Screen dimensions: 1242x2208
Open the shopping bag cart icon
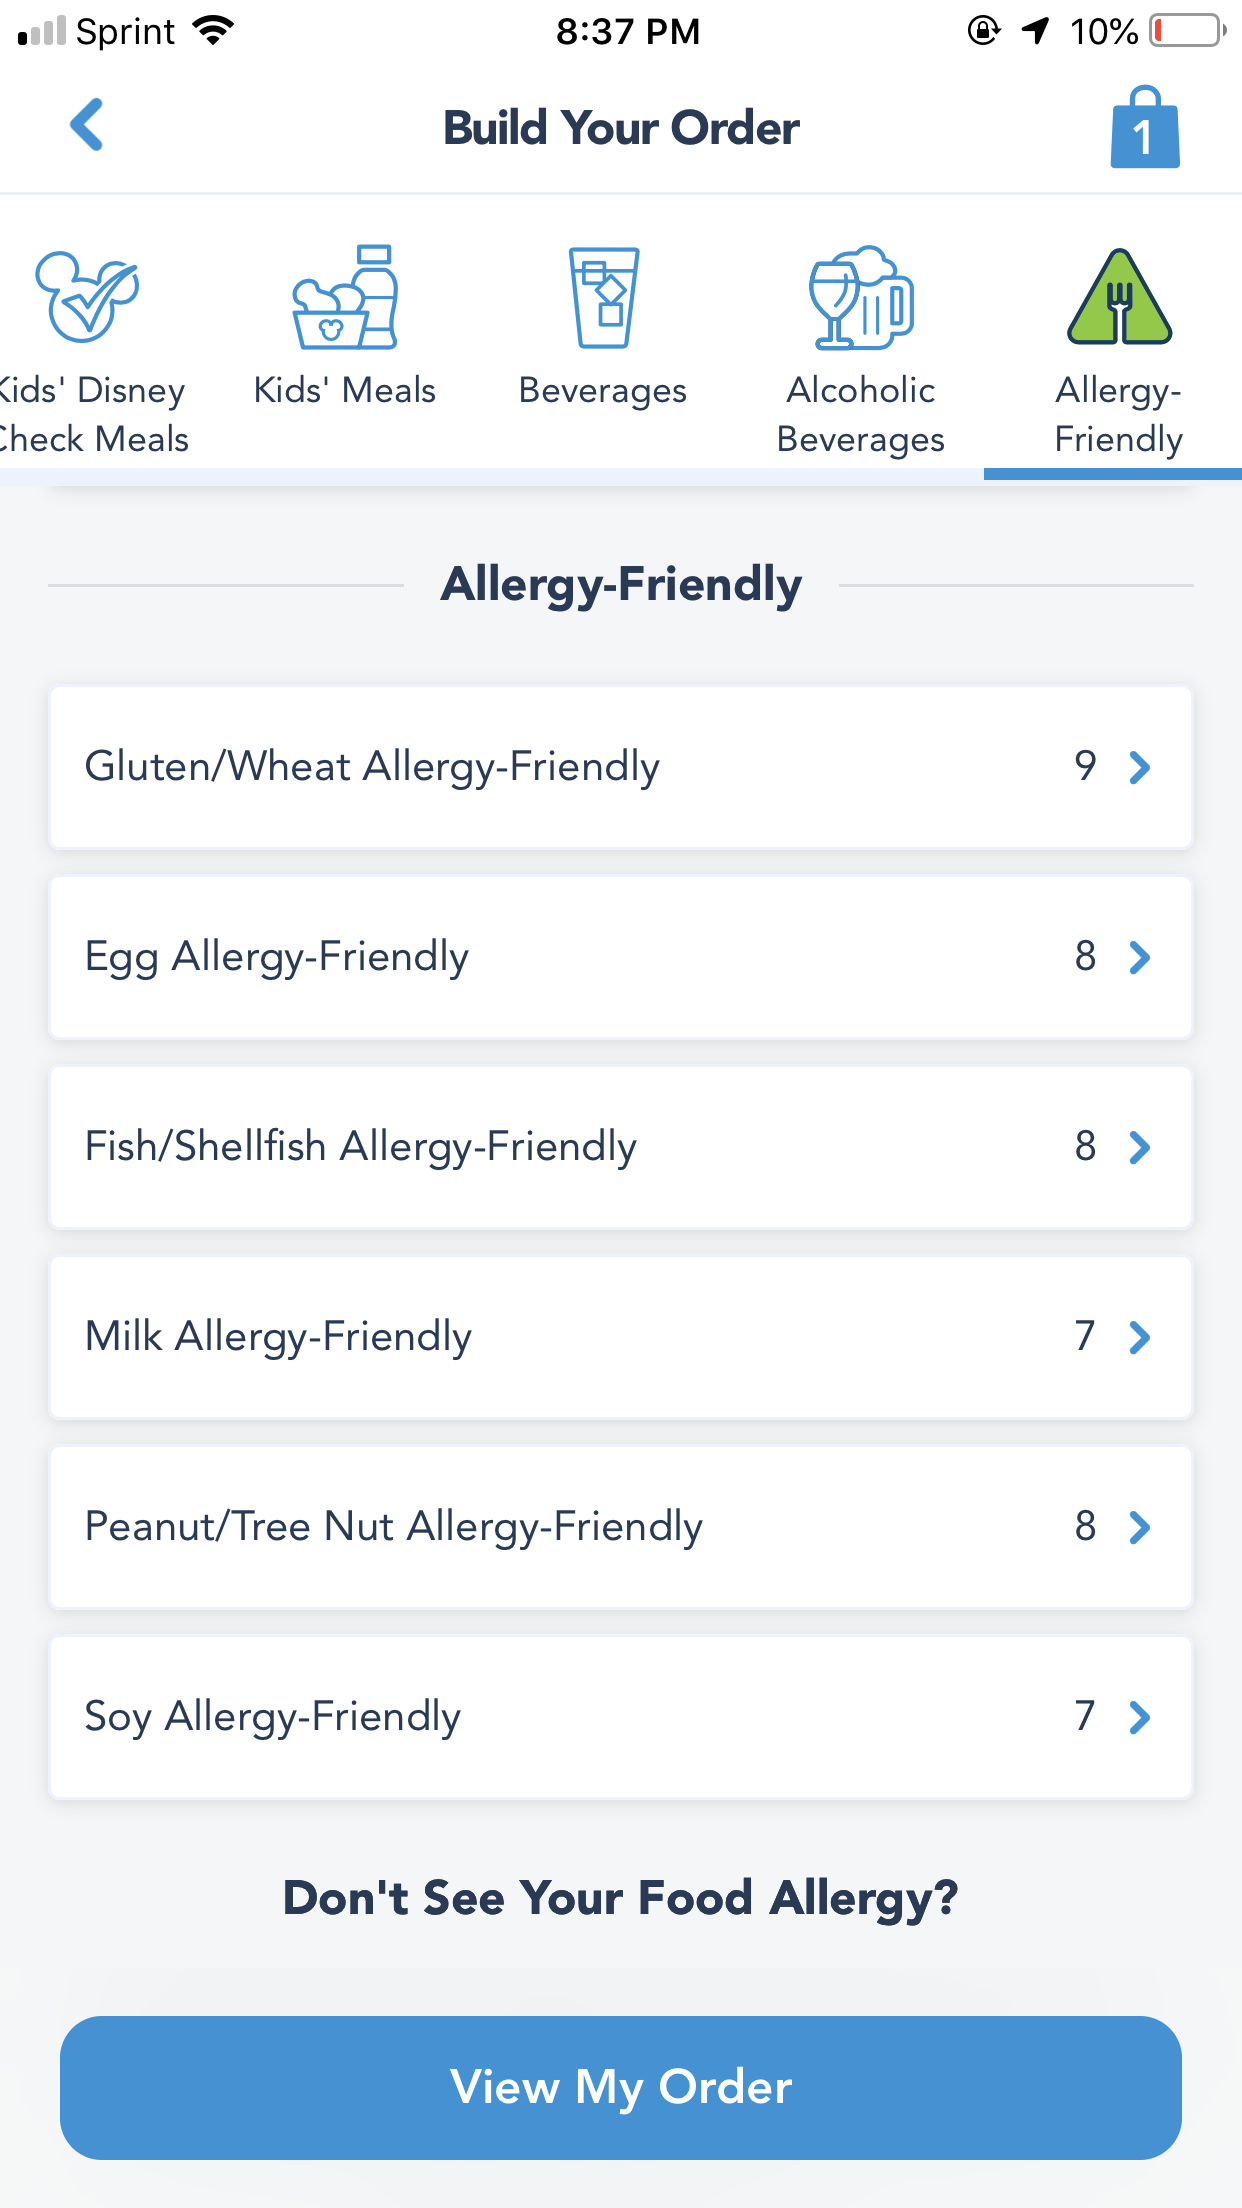coord(1144,129)
